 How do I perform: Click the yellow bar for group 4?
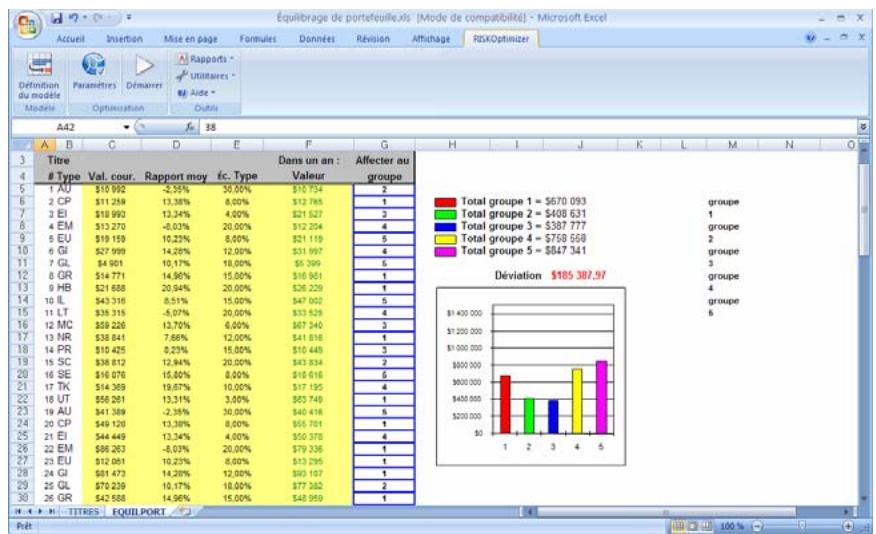(x=577, y=401)
